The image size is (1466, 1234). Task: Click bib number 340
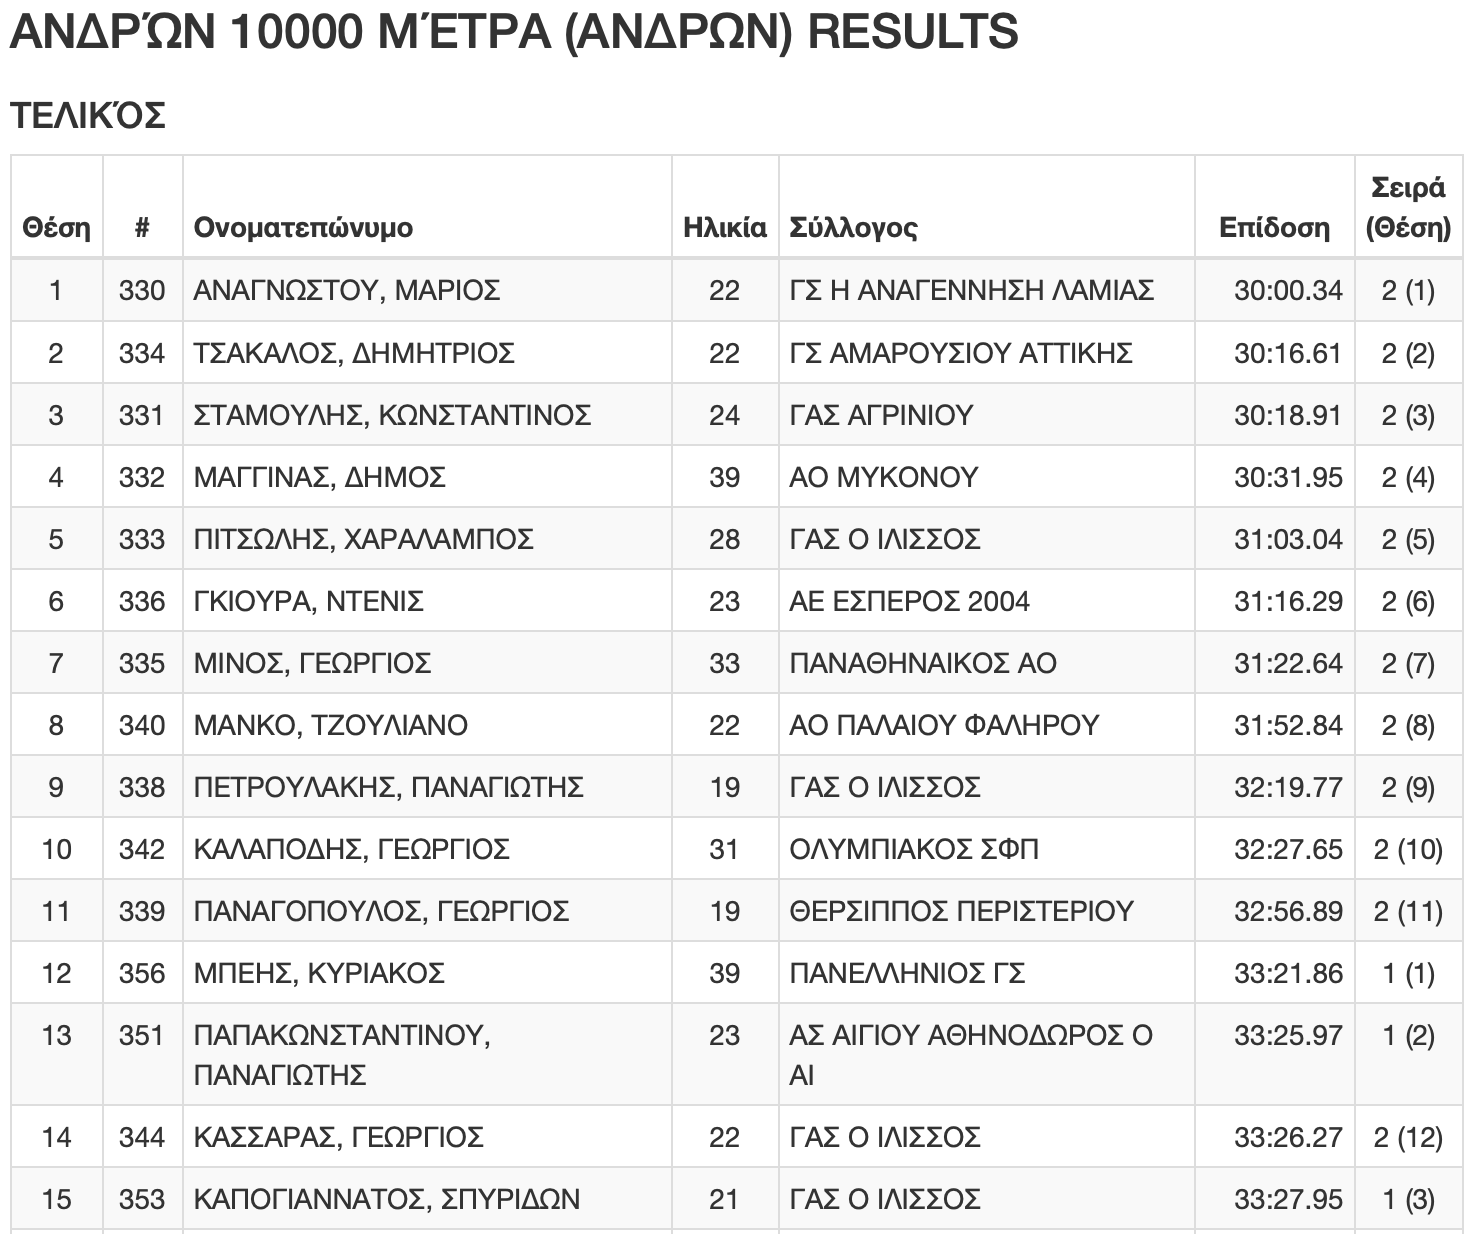142,725
